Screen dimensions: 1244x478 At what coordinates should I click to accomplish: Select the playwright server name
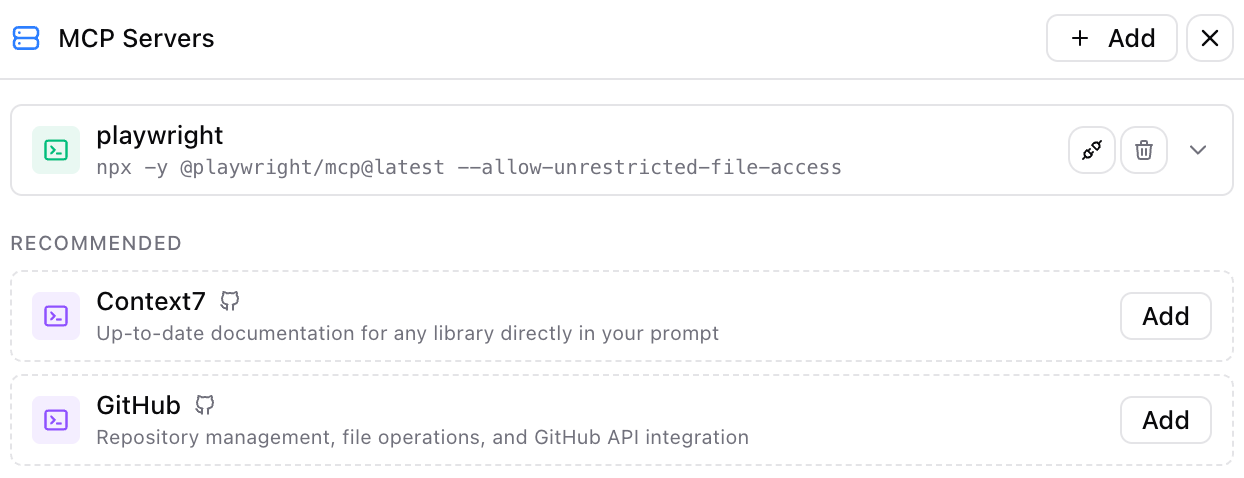160,135
